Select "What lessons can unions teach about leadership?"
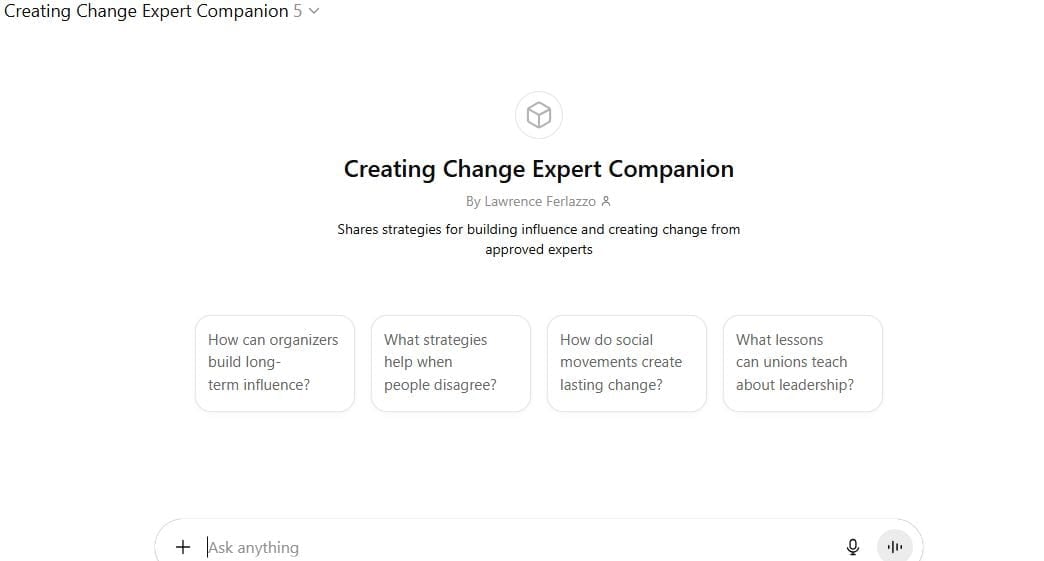The image size is (1044, 561). 802,362
